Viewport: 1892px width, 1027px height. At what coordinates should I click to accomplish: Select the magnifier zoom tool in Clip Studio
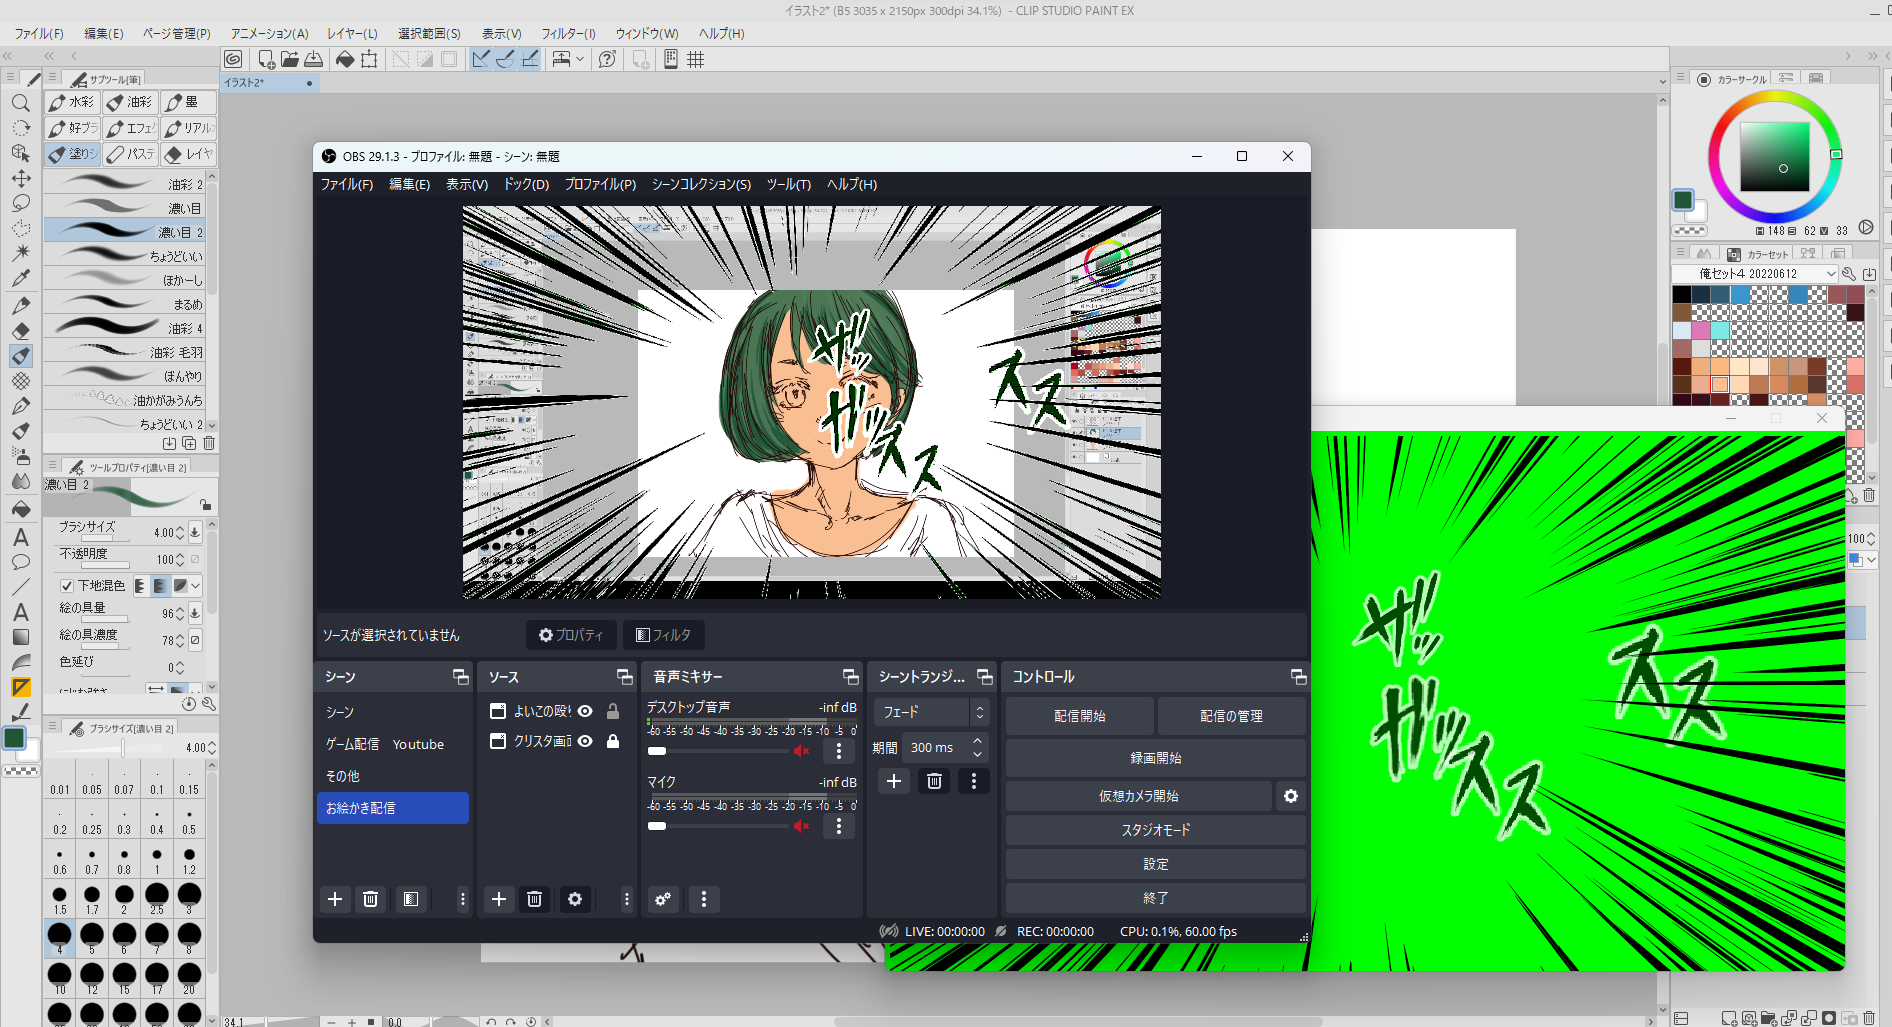point(20,102)
